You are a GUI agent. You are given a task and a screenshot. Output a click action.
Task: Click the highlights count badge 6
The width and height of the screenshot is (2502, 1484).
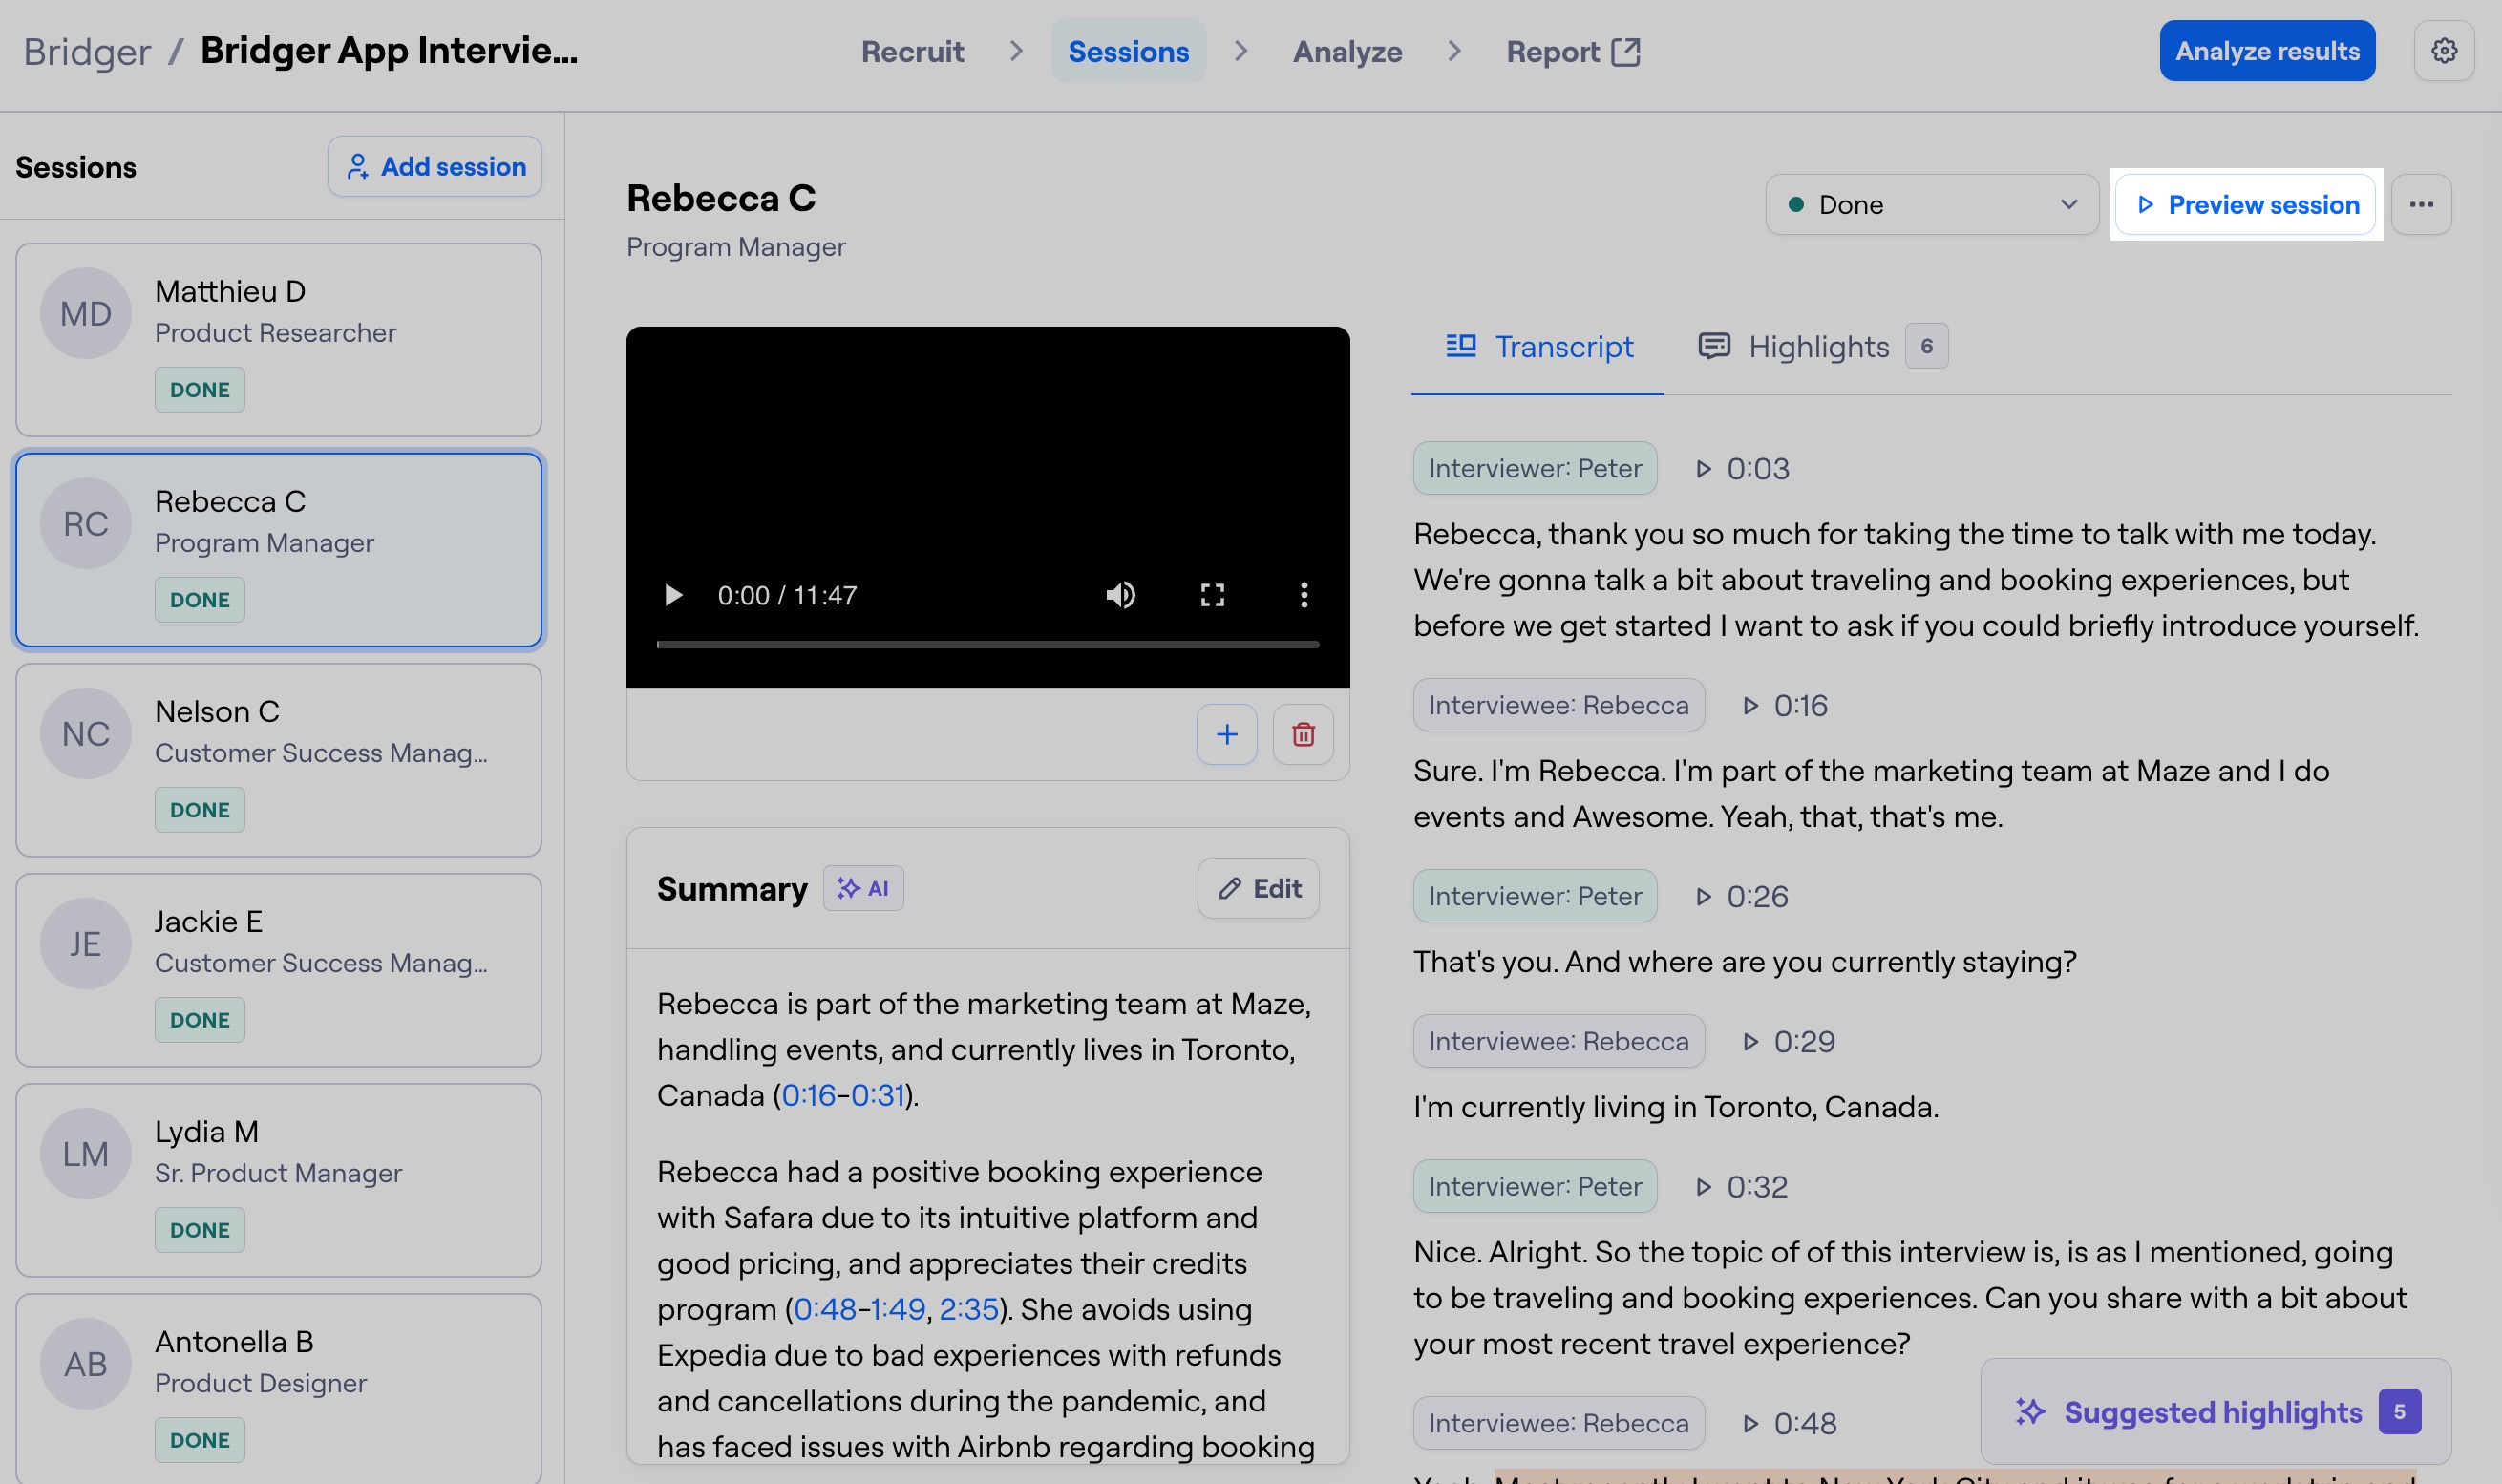pyautogui.click(x=1927, y=347)
